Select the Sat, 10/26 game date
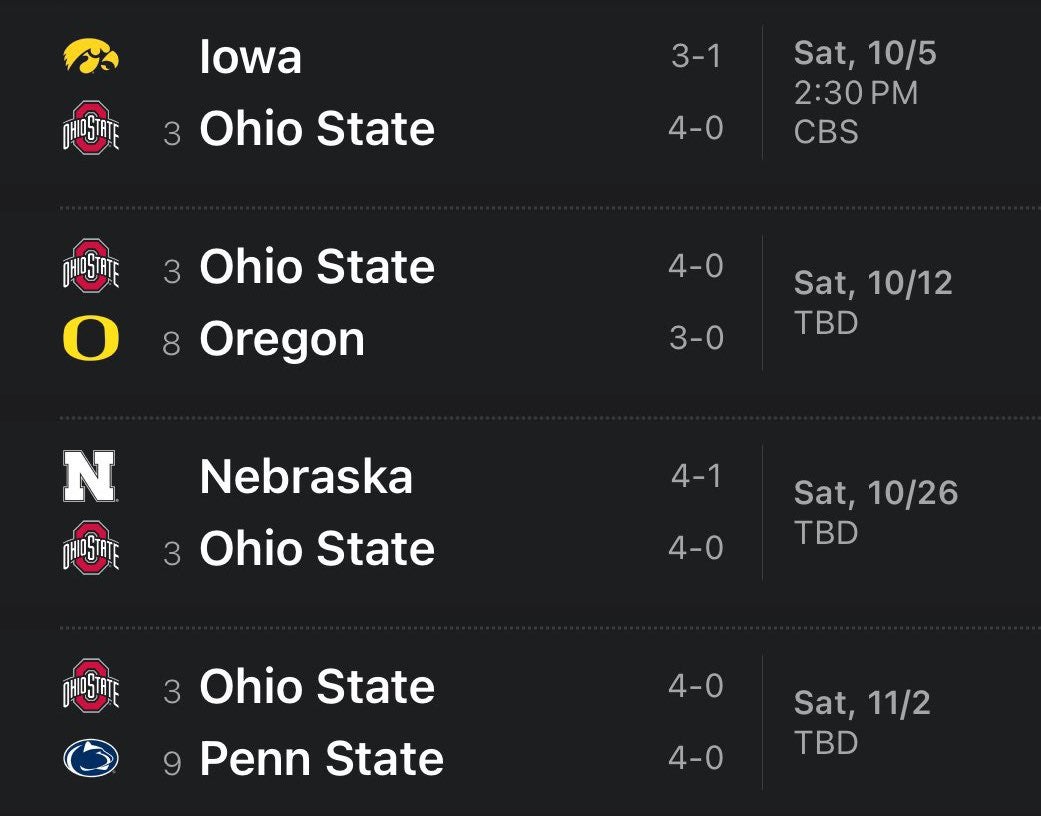This screenshot has height=816, width=1041. point(876,493)
